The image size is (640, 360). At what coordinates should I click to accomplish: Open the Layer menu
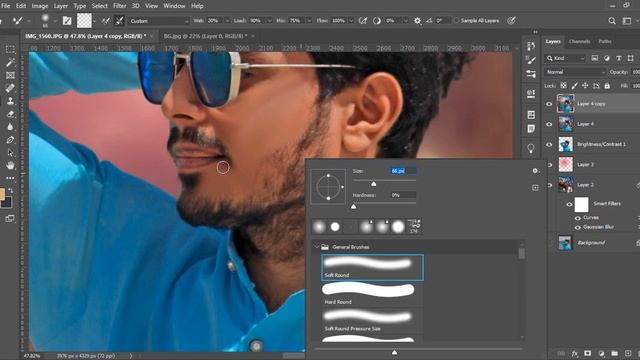coord(61,6)
